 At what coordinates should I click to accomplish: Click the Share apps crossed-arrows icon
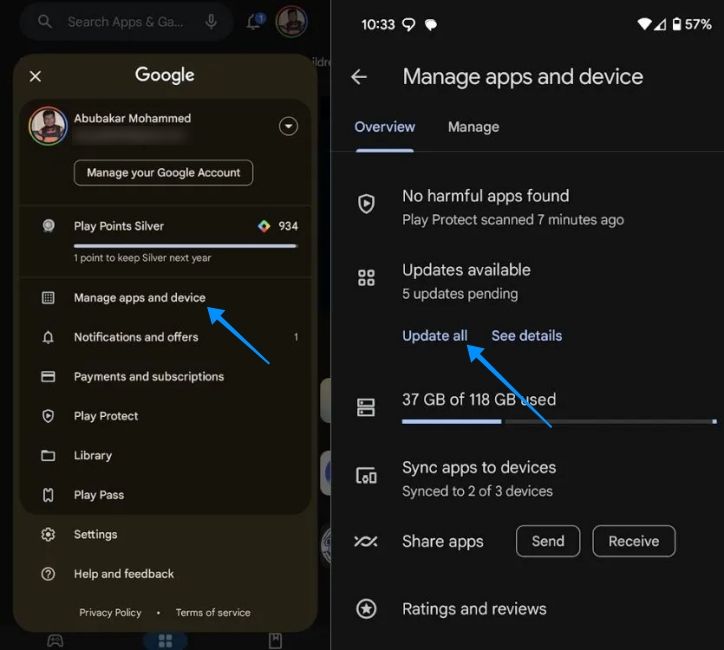[366, 541]
